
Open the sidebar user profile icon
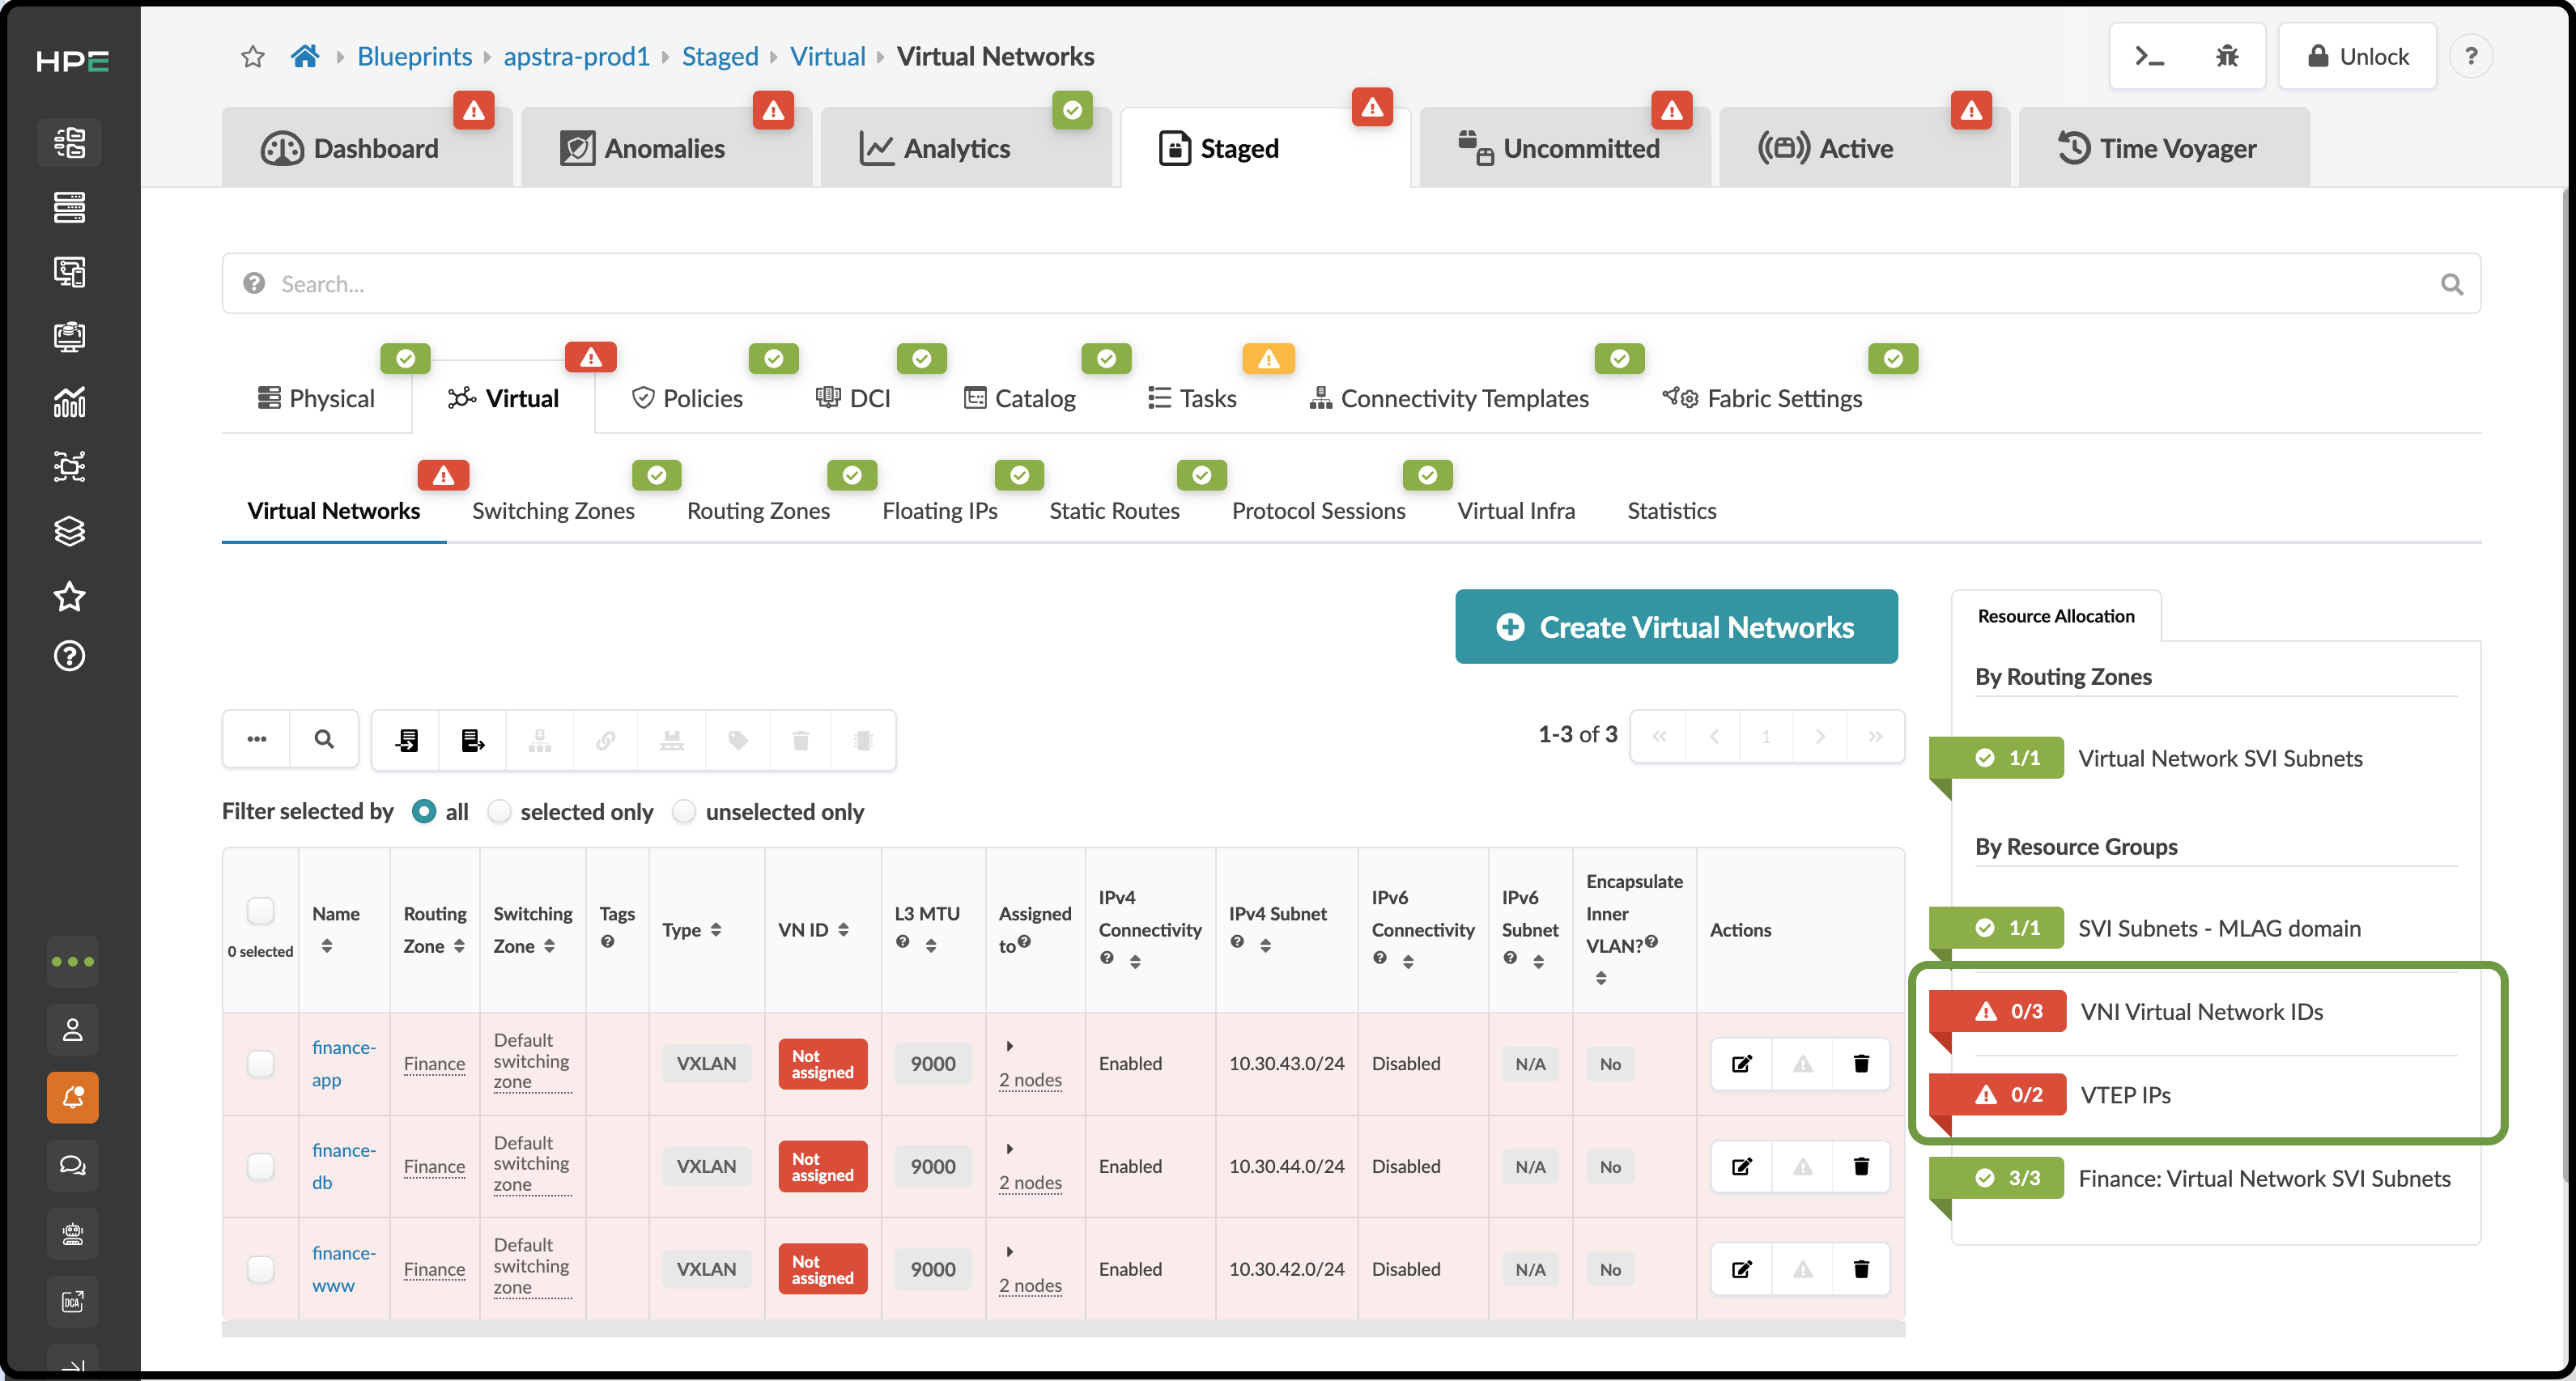pyautogui.click(x=72, y=1030)
